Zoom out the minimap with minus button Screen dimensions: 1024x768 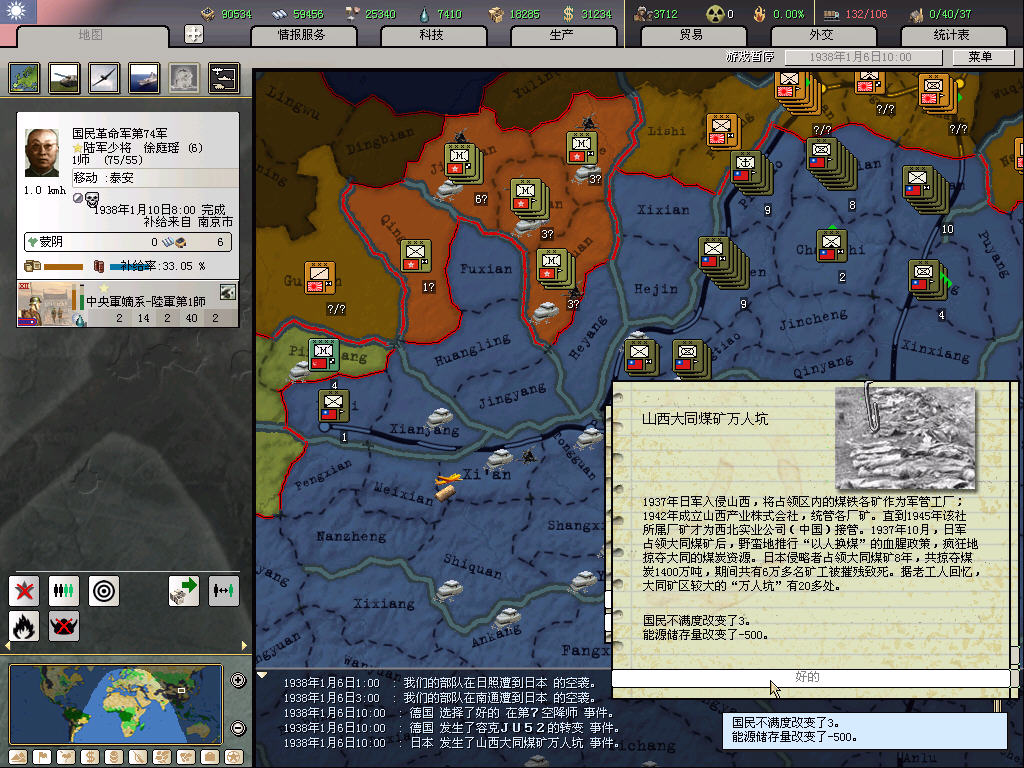[238, 728]
